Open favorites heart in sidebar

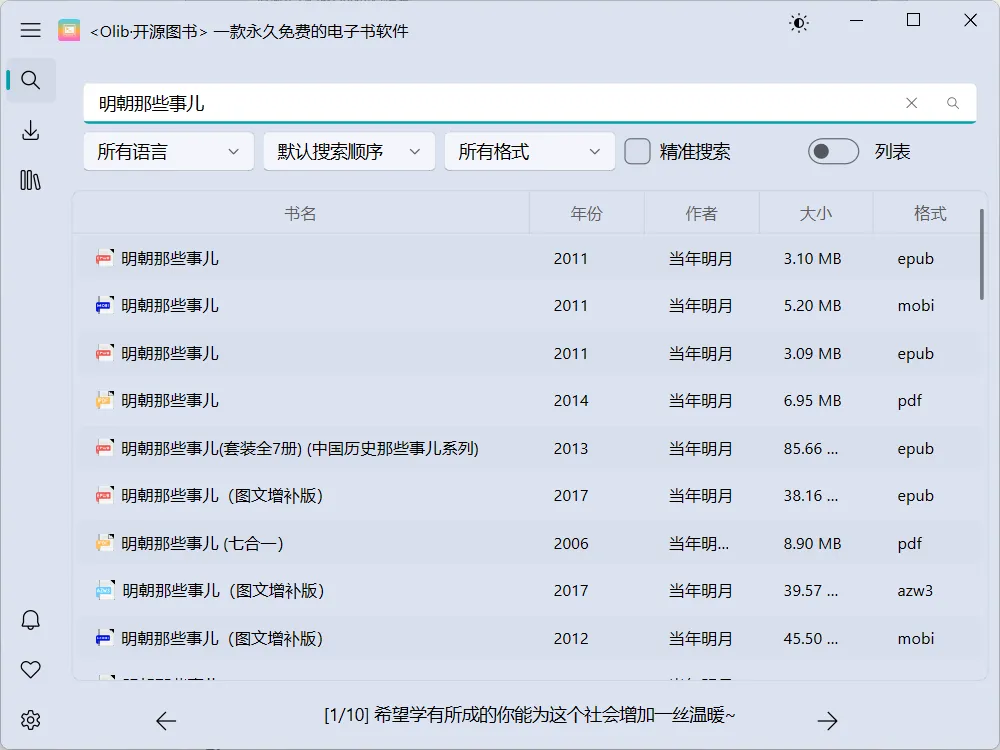coord(31,670)
